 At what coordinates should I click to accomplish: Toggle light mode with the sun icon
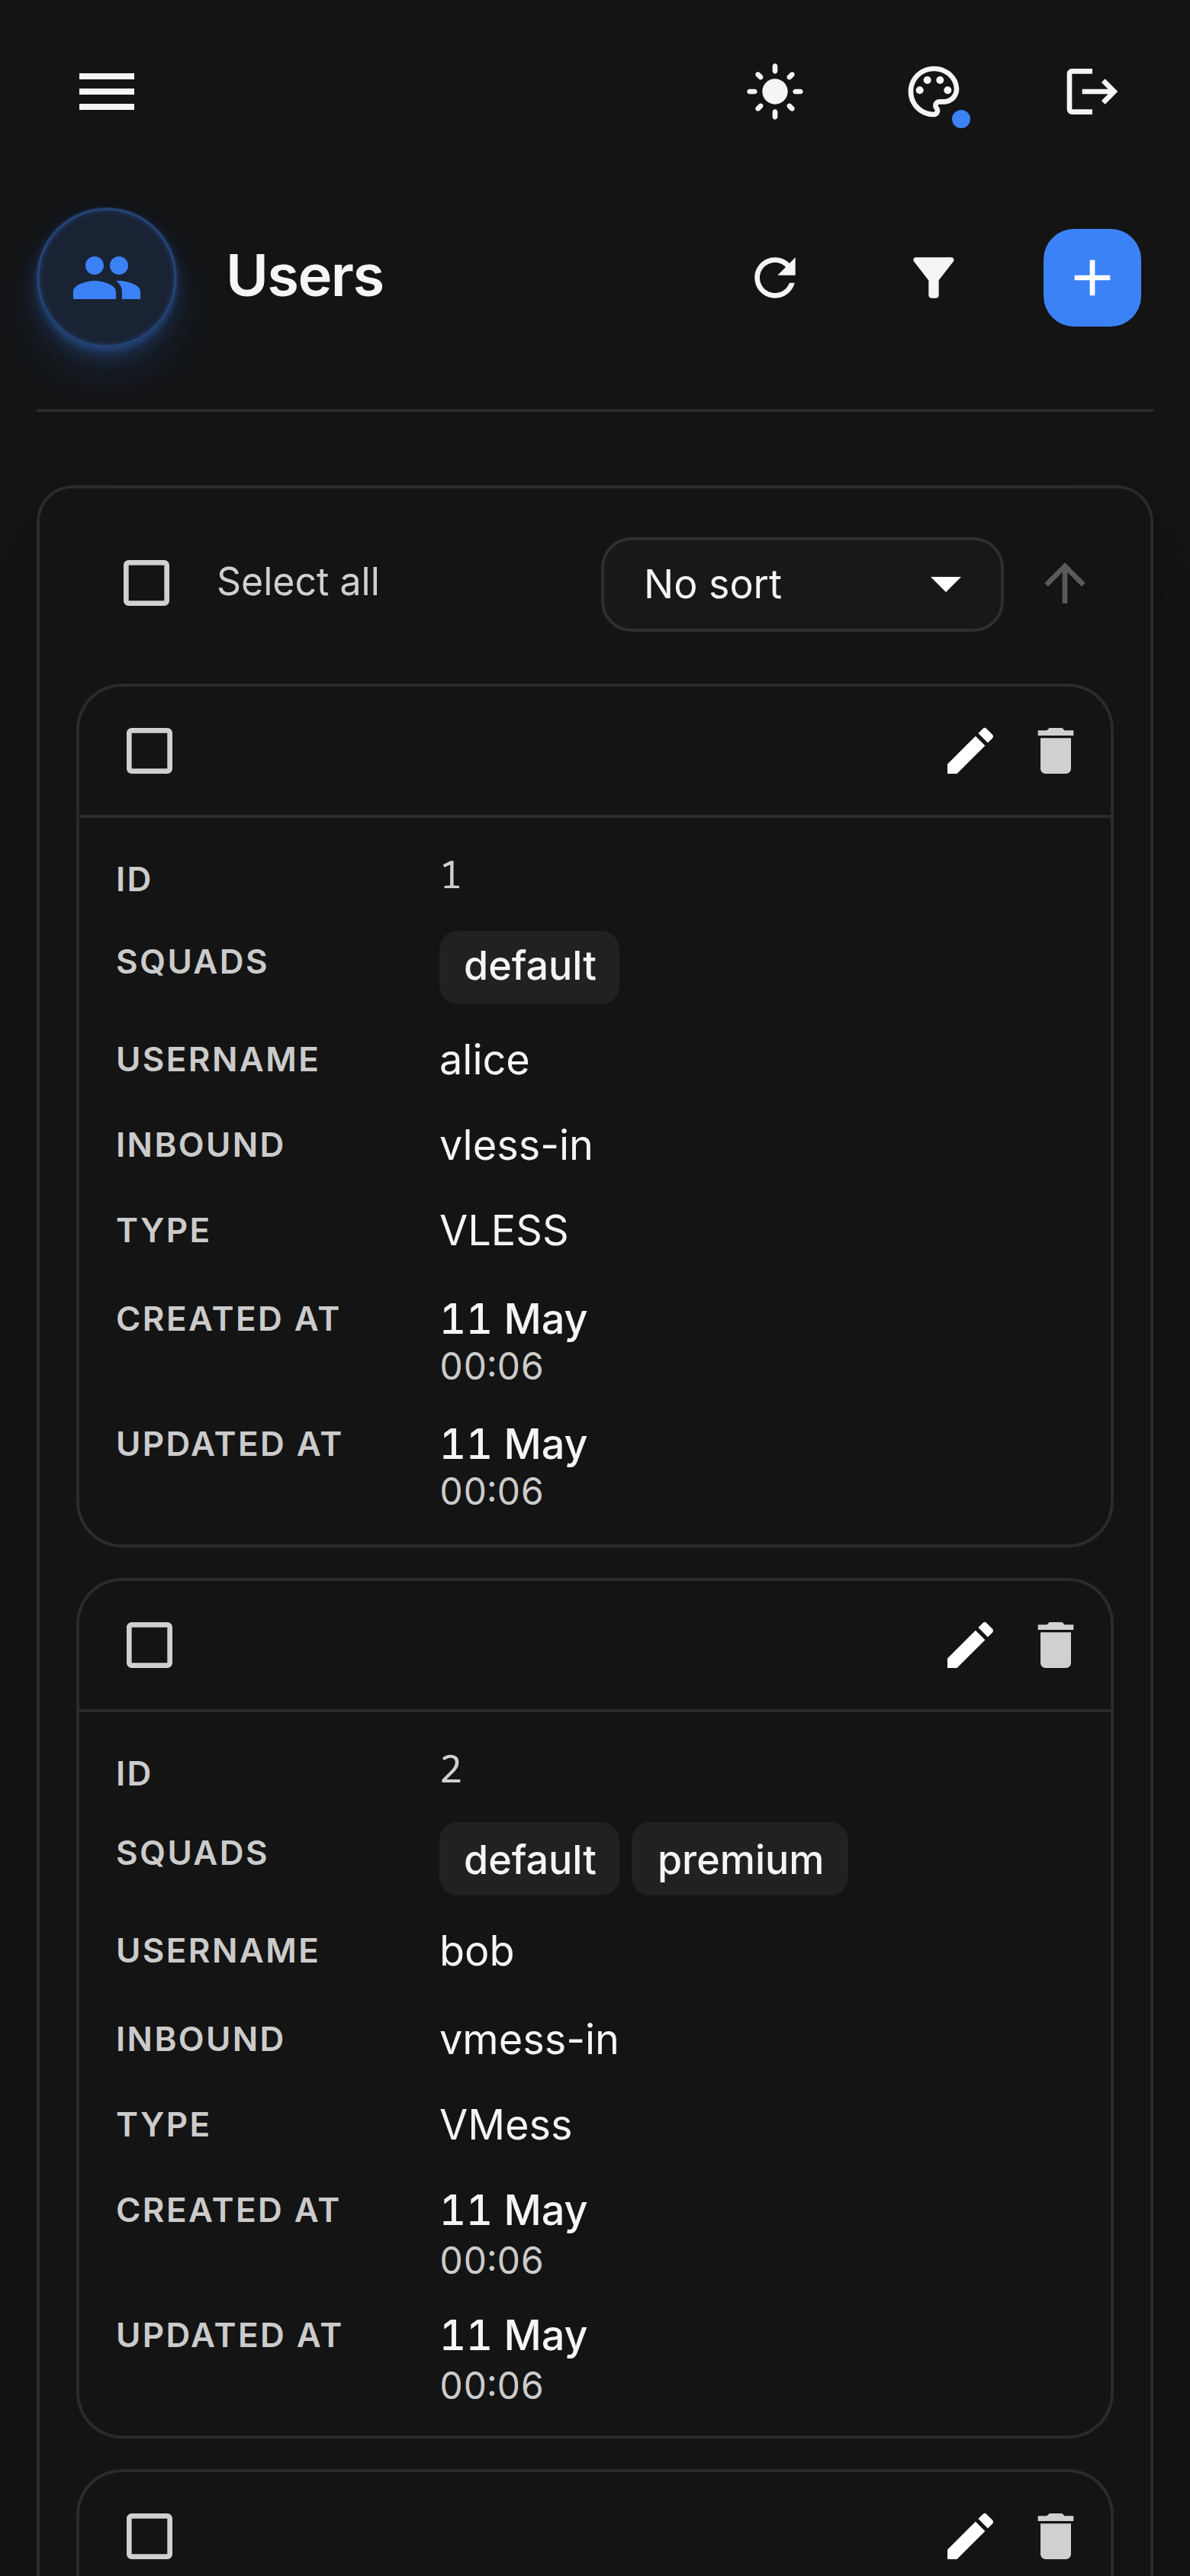775,92
